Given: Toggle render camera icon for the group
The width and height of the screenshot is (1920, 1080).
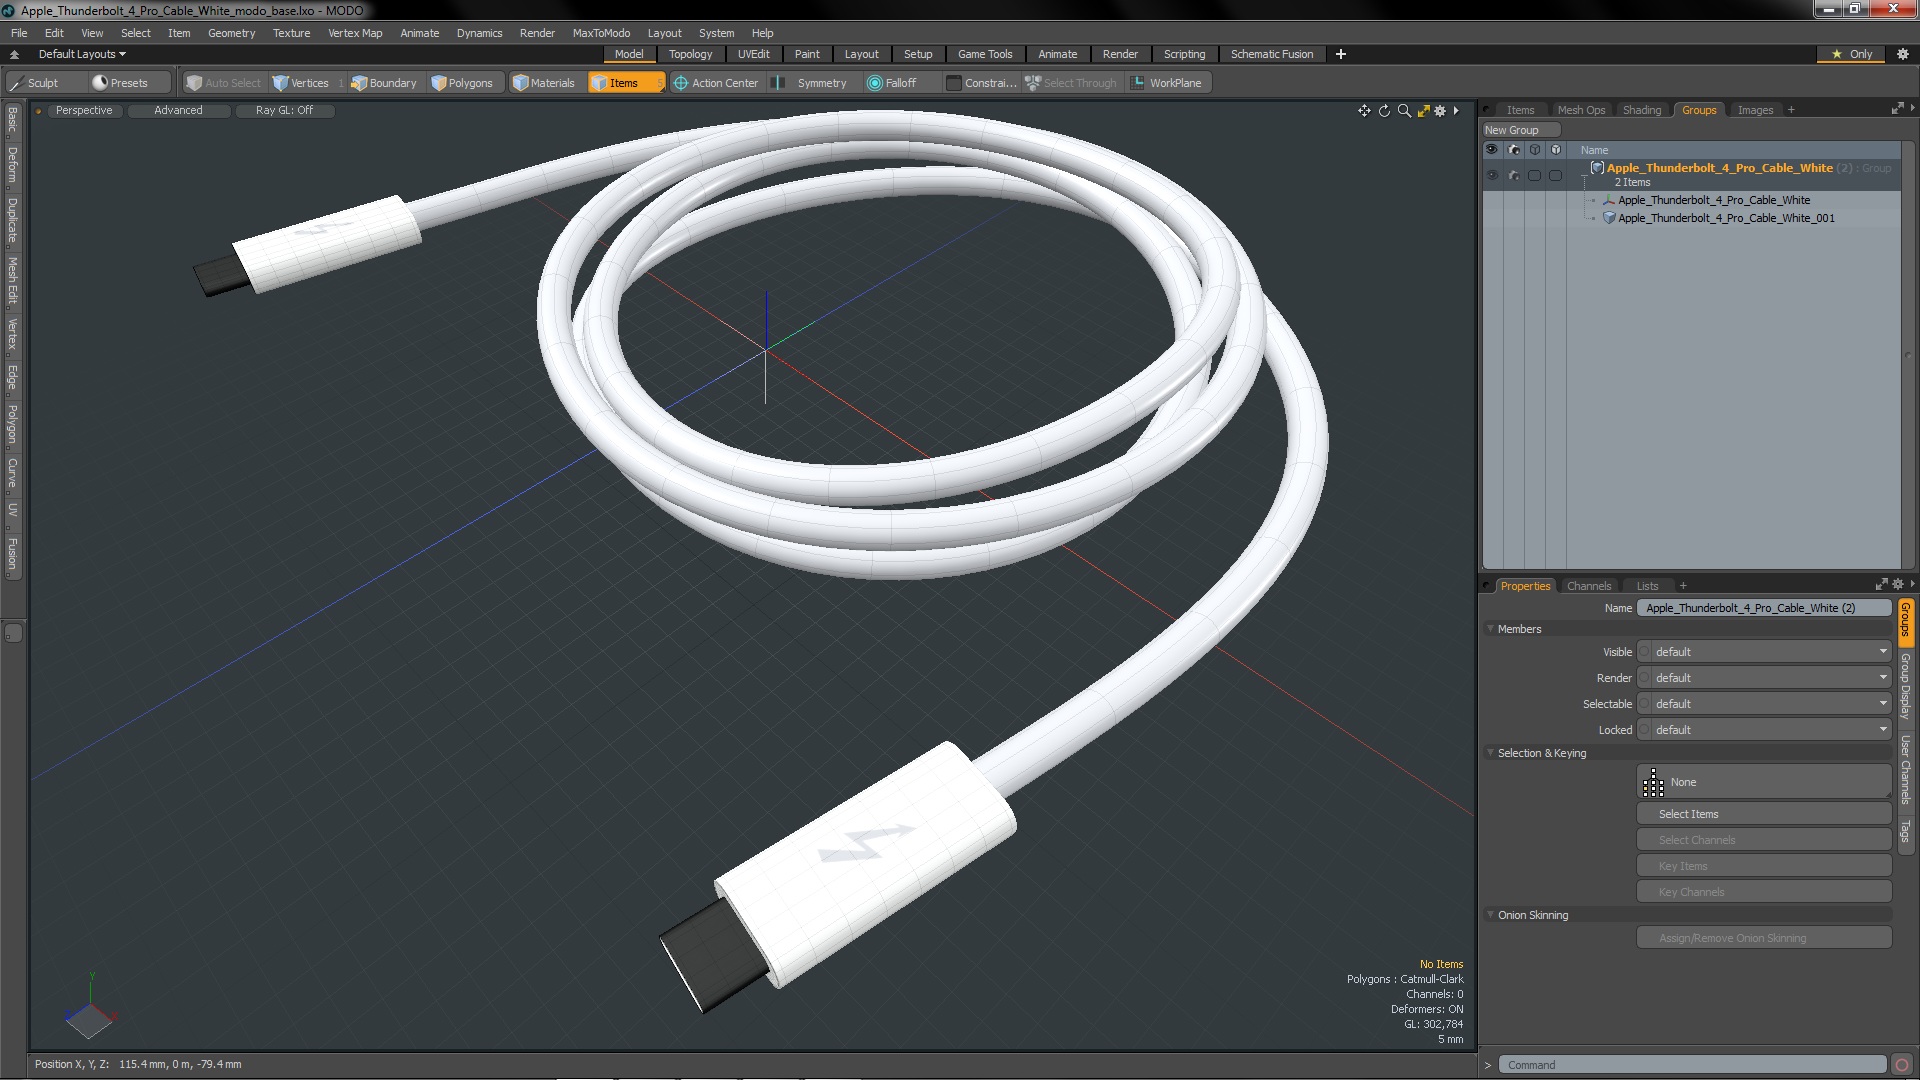Looking at the screenshot, I should click(1513, 175).
